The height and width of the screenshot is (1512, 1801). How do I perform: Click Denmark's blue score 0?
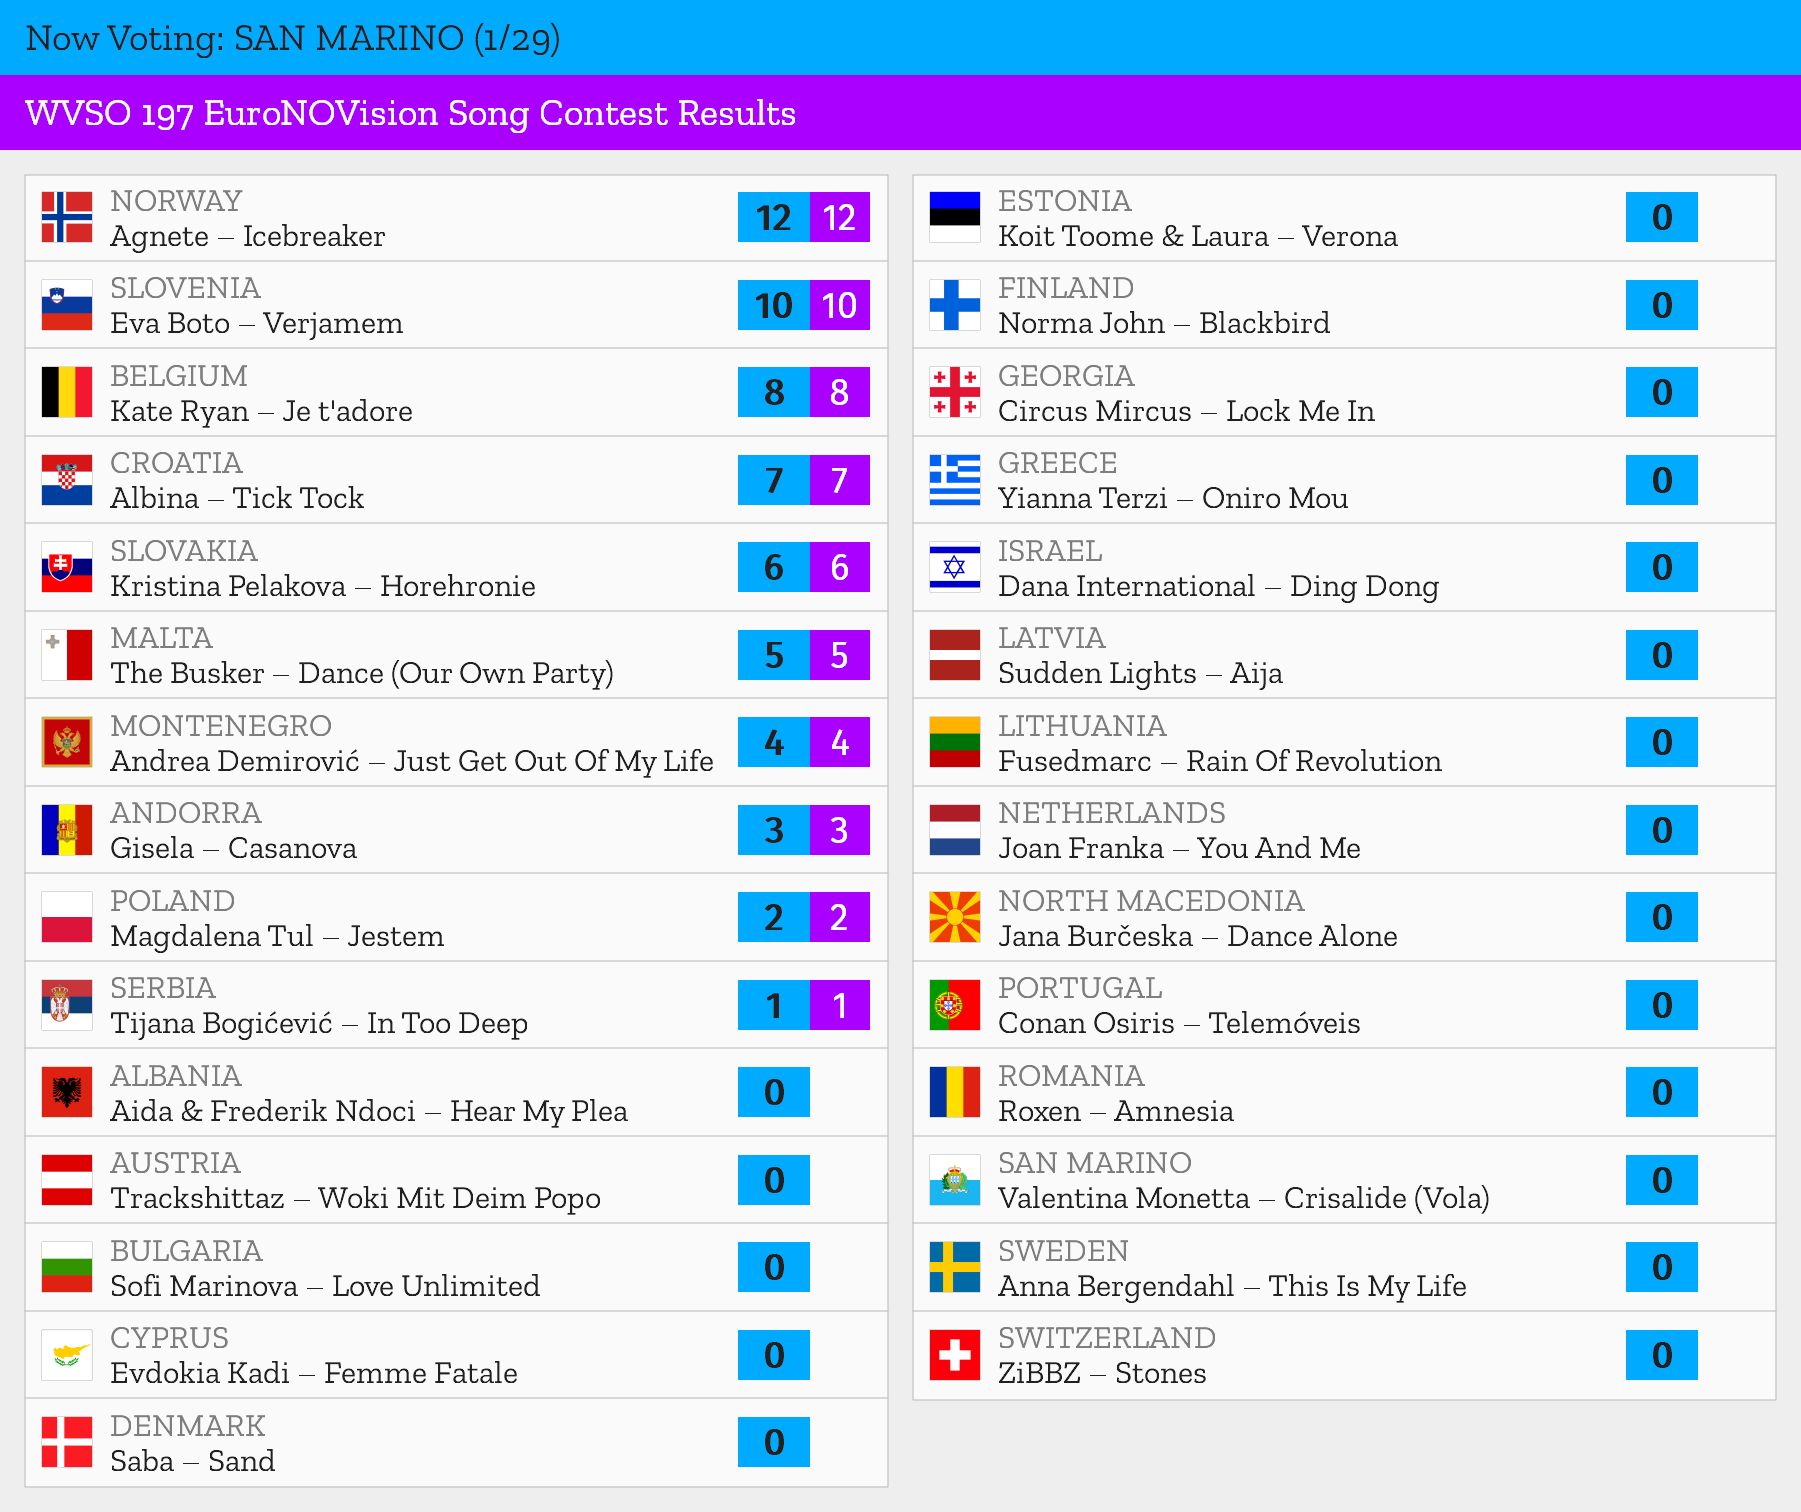point(774,1442)
